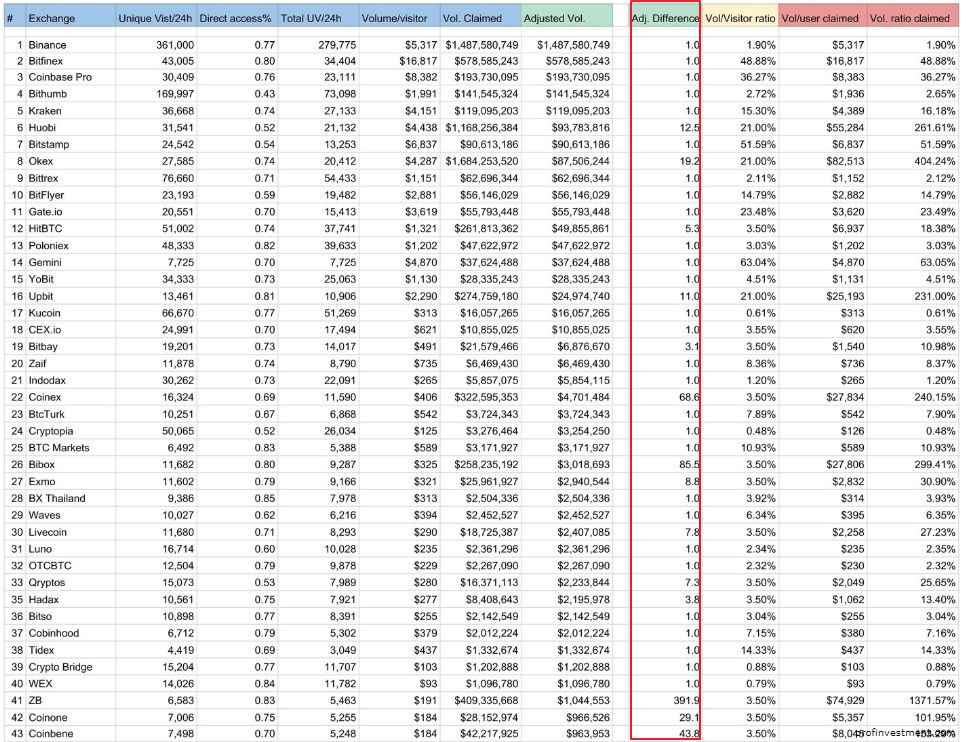Select the "Gate.io" exchange name

(46, 212)
